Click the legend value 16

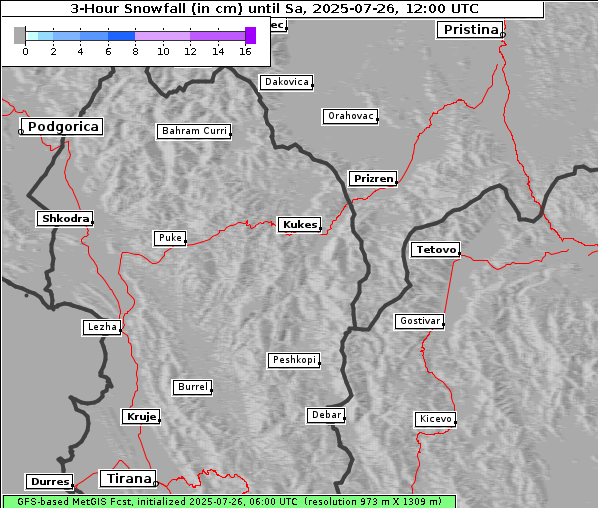tap(245, 51)
